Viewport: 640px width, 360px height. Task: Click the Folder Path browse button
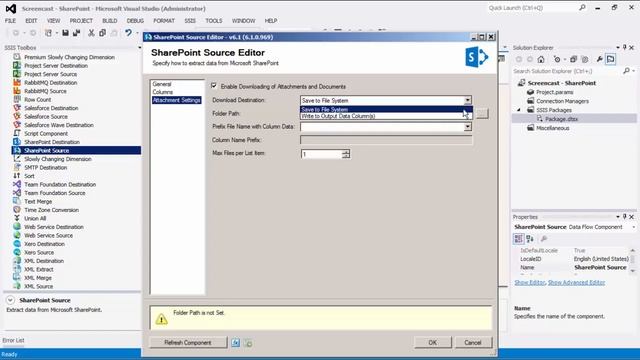482,113
